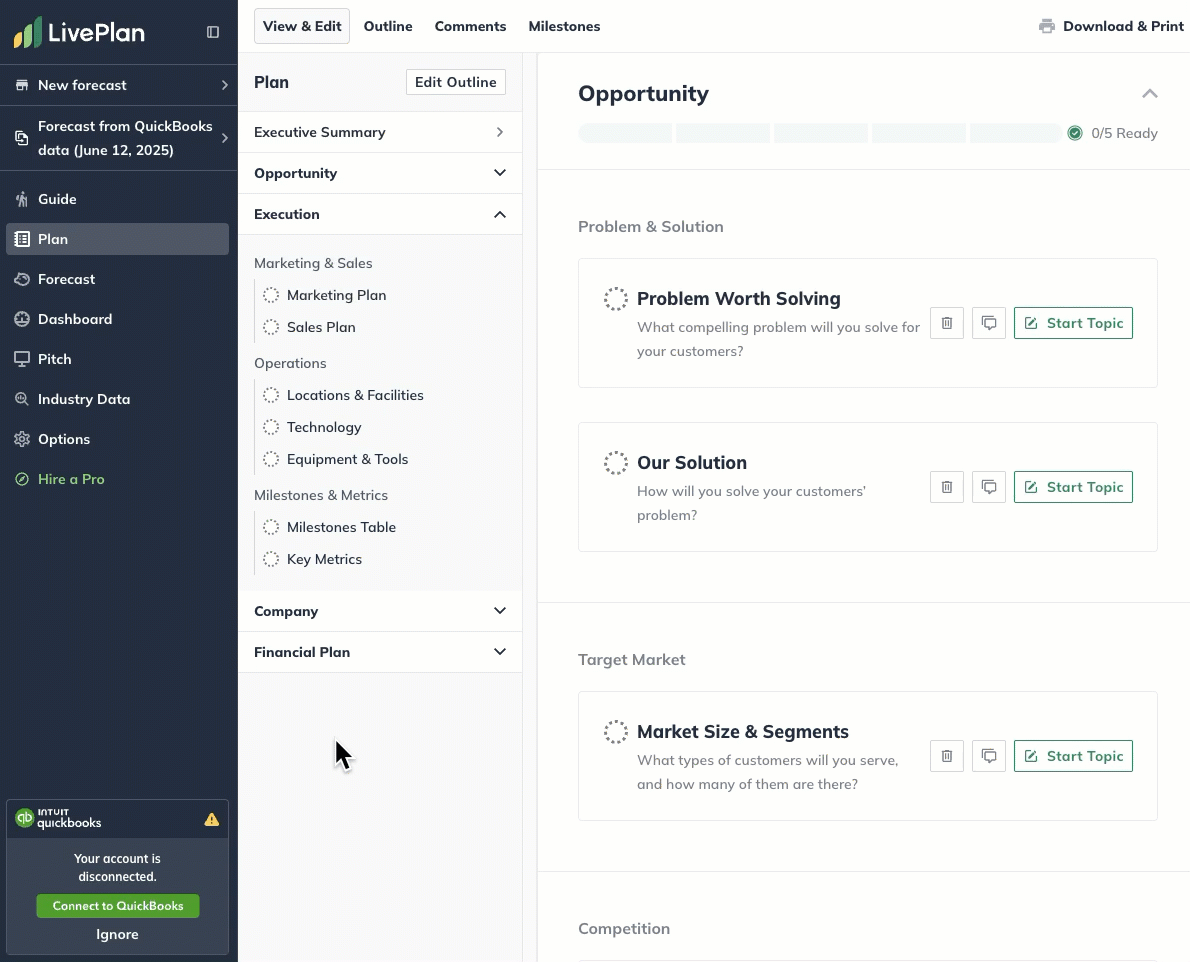
Task: Delete the Our Solution topic
Action: pyautogui.click(x=946, y=487)
